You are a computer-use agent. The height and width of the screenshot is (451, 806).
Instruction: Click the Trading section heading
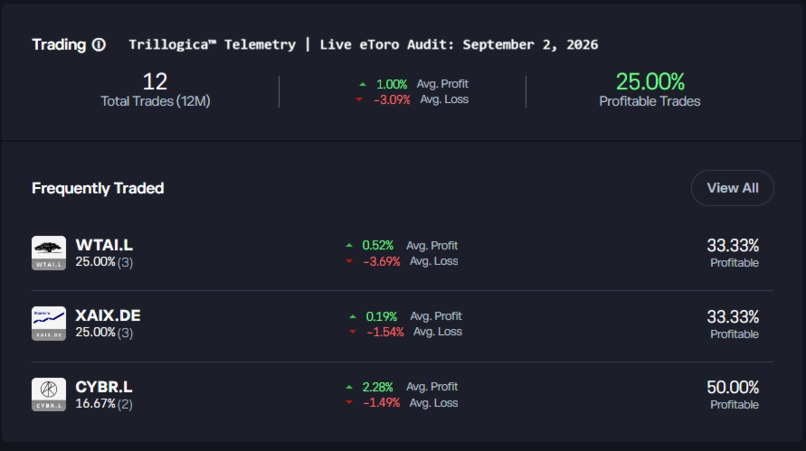coord(59,45)
